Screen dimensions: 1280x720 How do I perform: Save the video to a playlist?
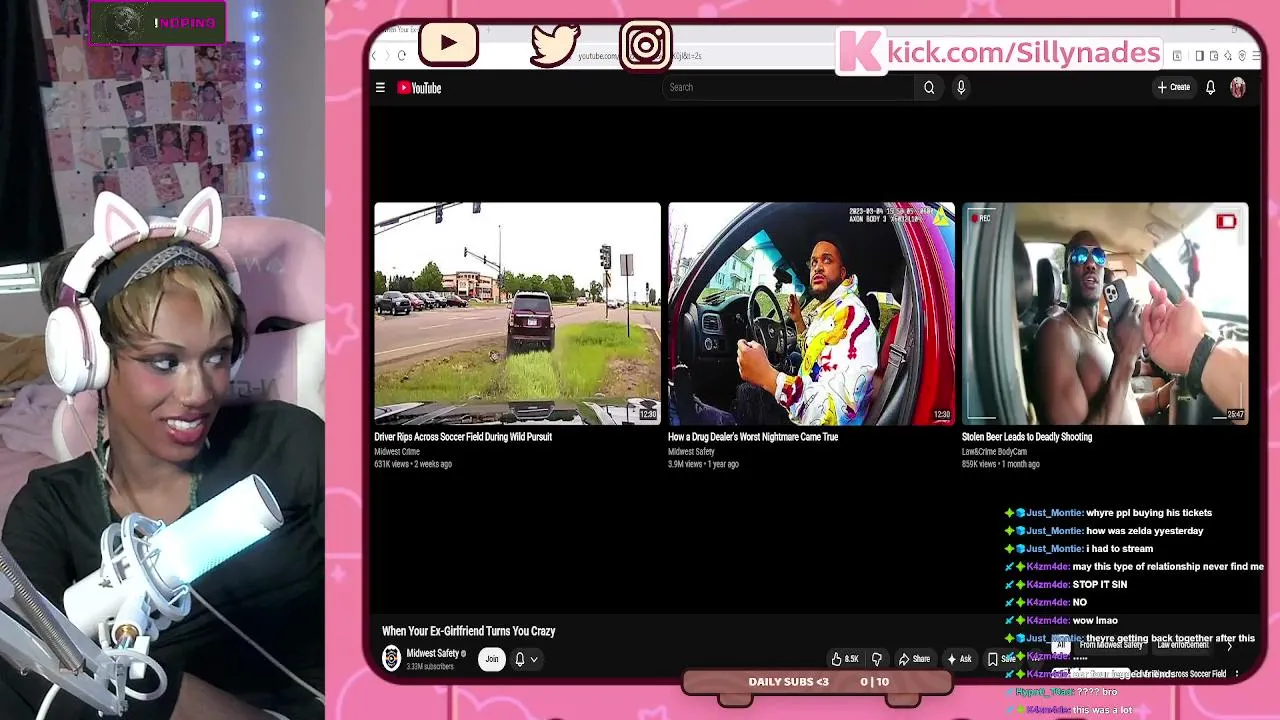[x=1001, y=659]
